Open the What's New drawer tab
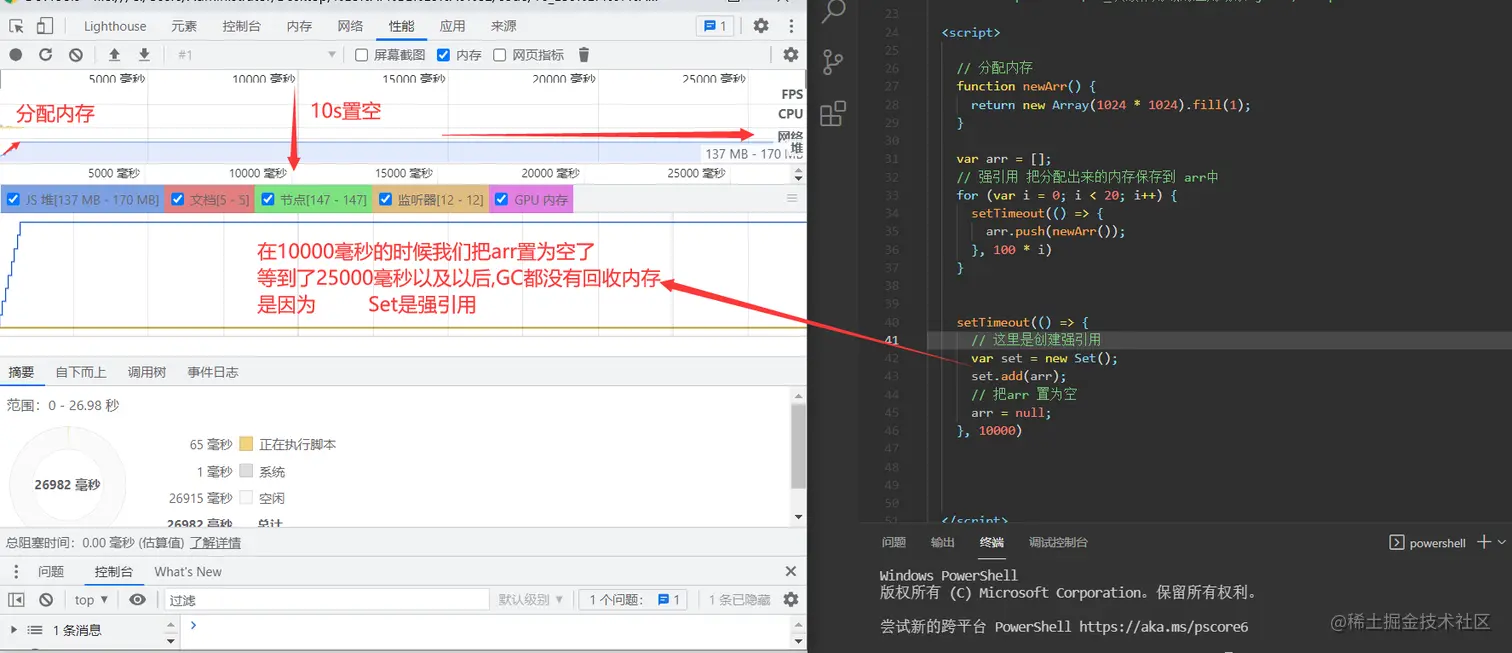The image size is (1512, 653). point(188,572)
